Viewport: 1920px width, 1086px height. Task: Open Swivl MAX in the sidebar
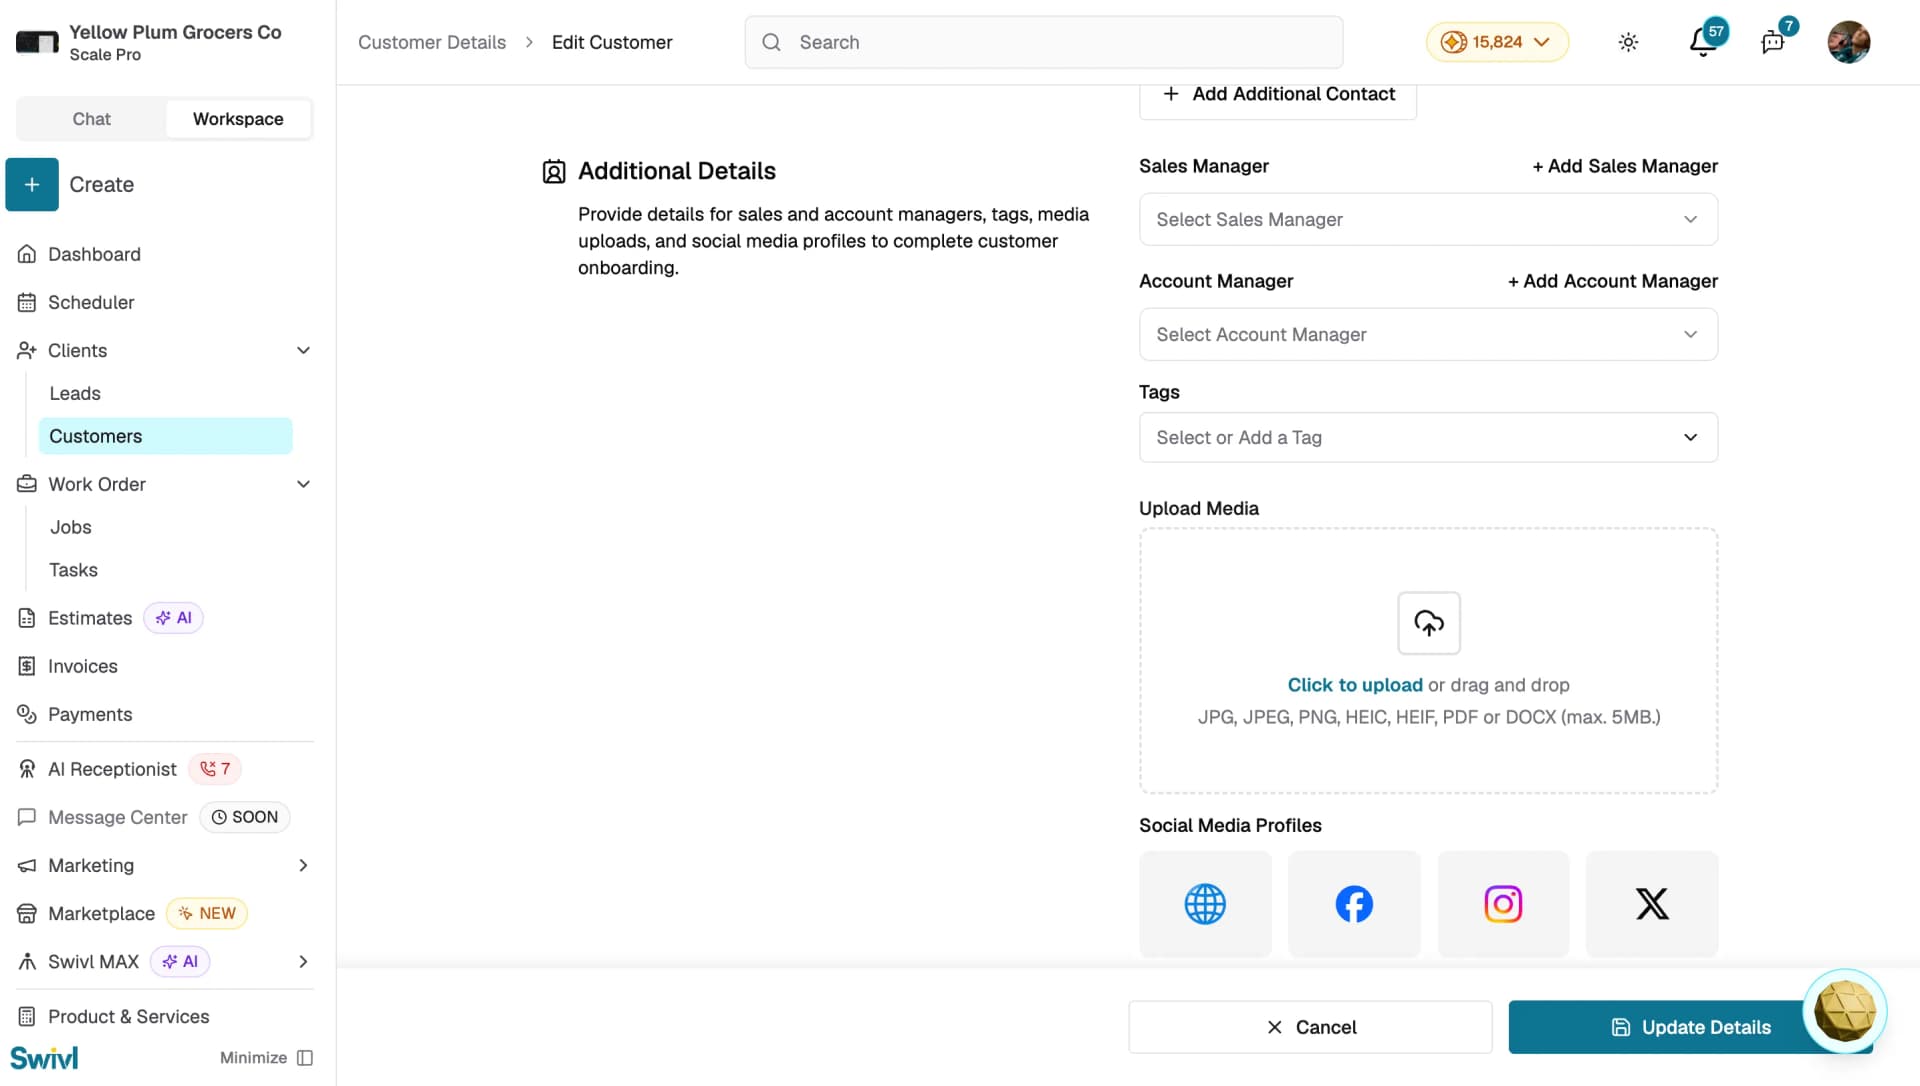point(93,961)
